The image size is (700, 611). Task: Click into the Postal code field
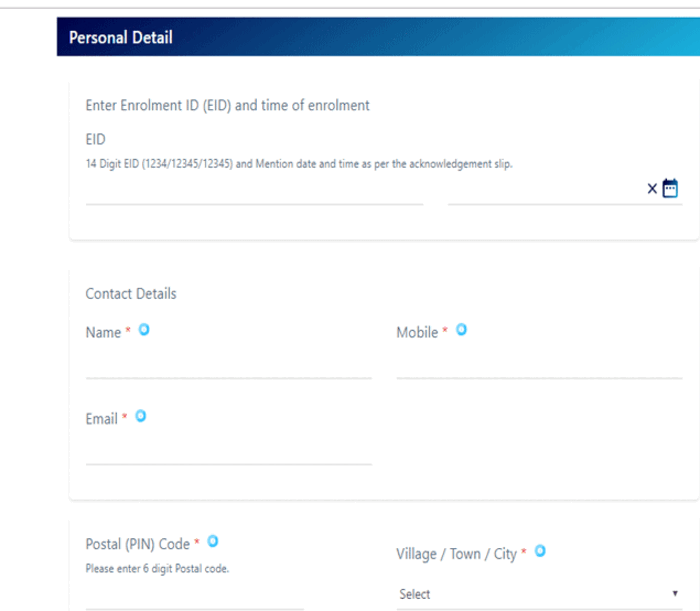click(195, 596)
